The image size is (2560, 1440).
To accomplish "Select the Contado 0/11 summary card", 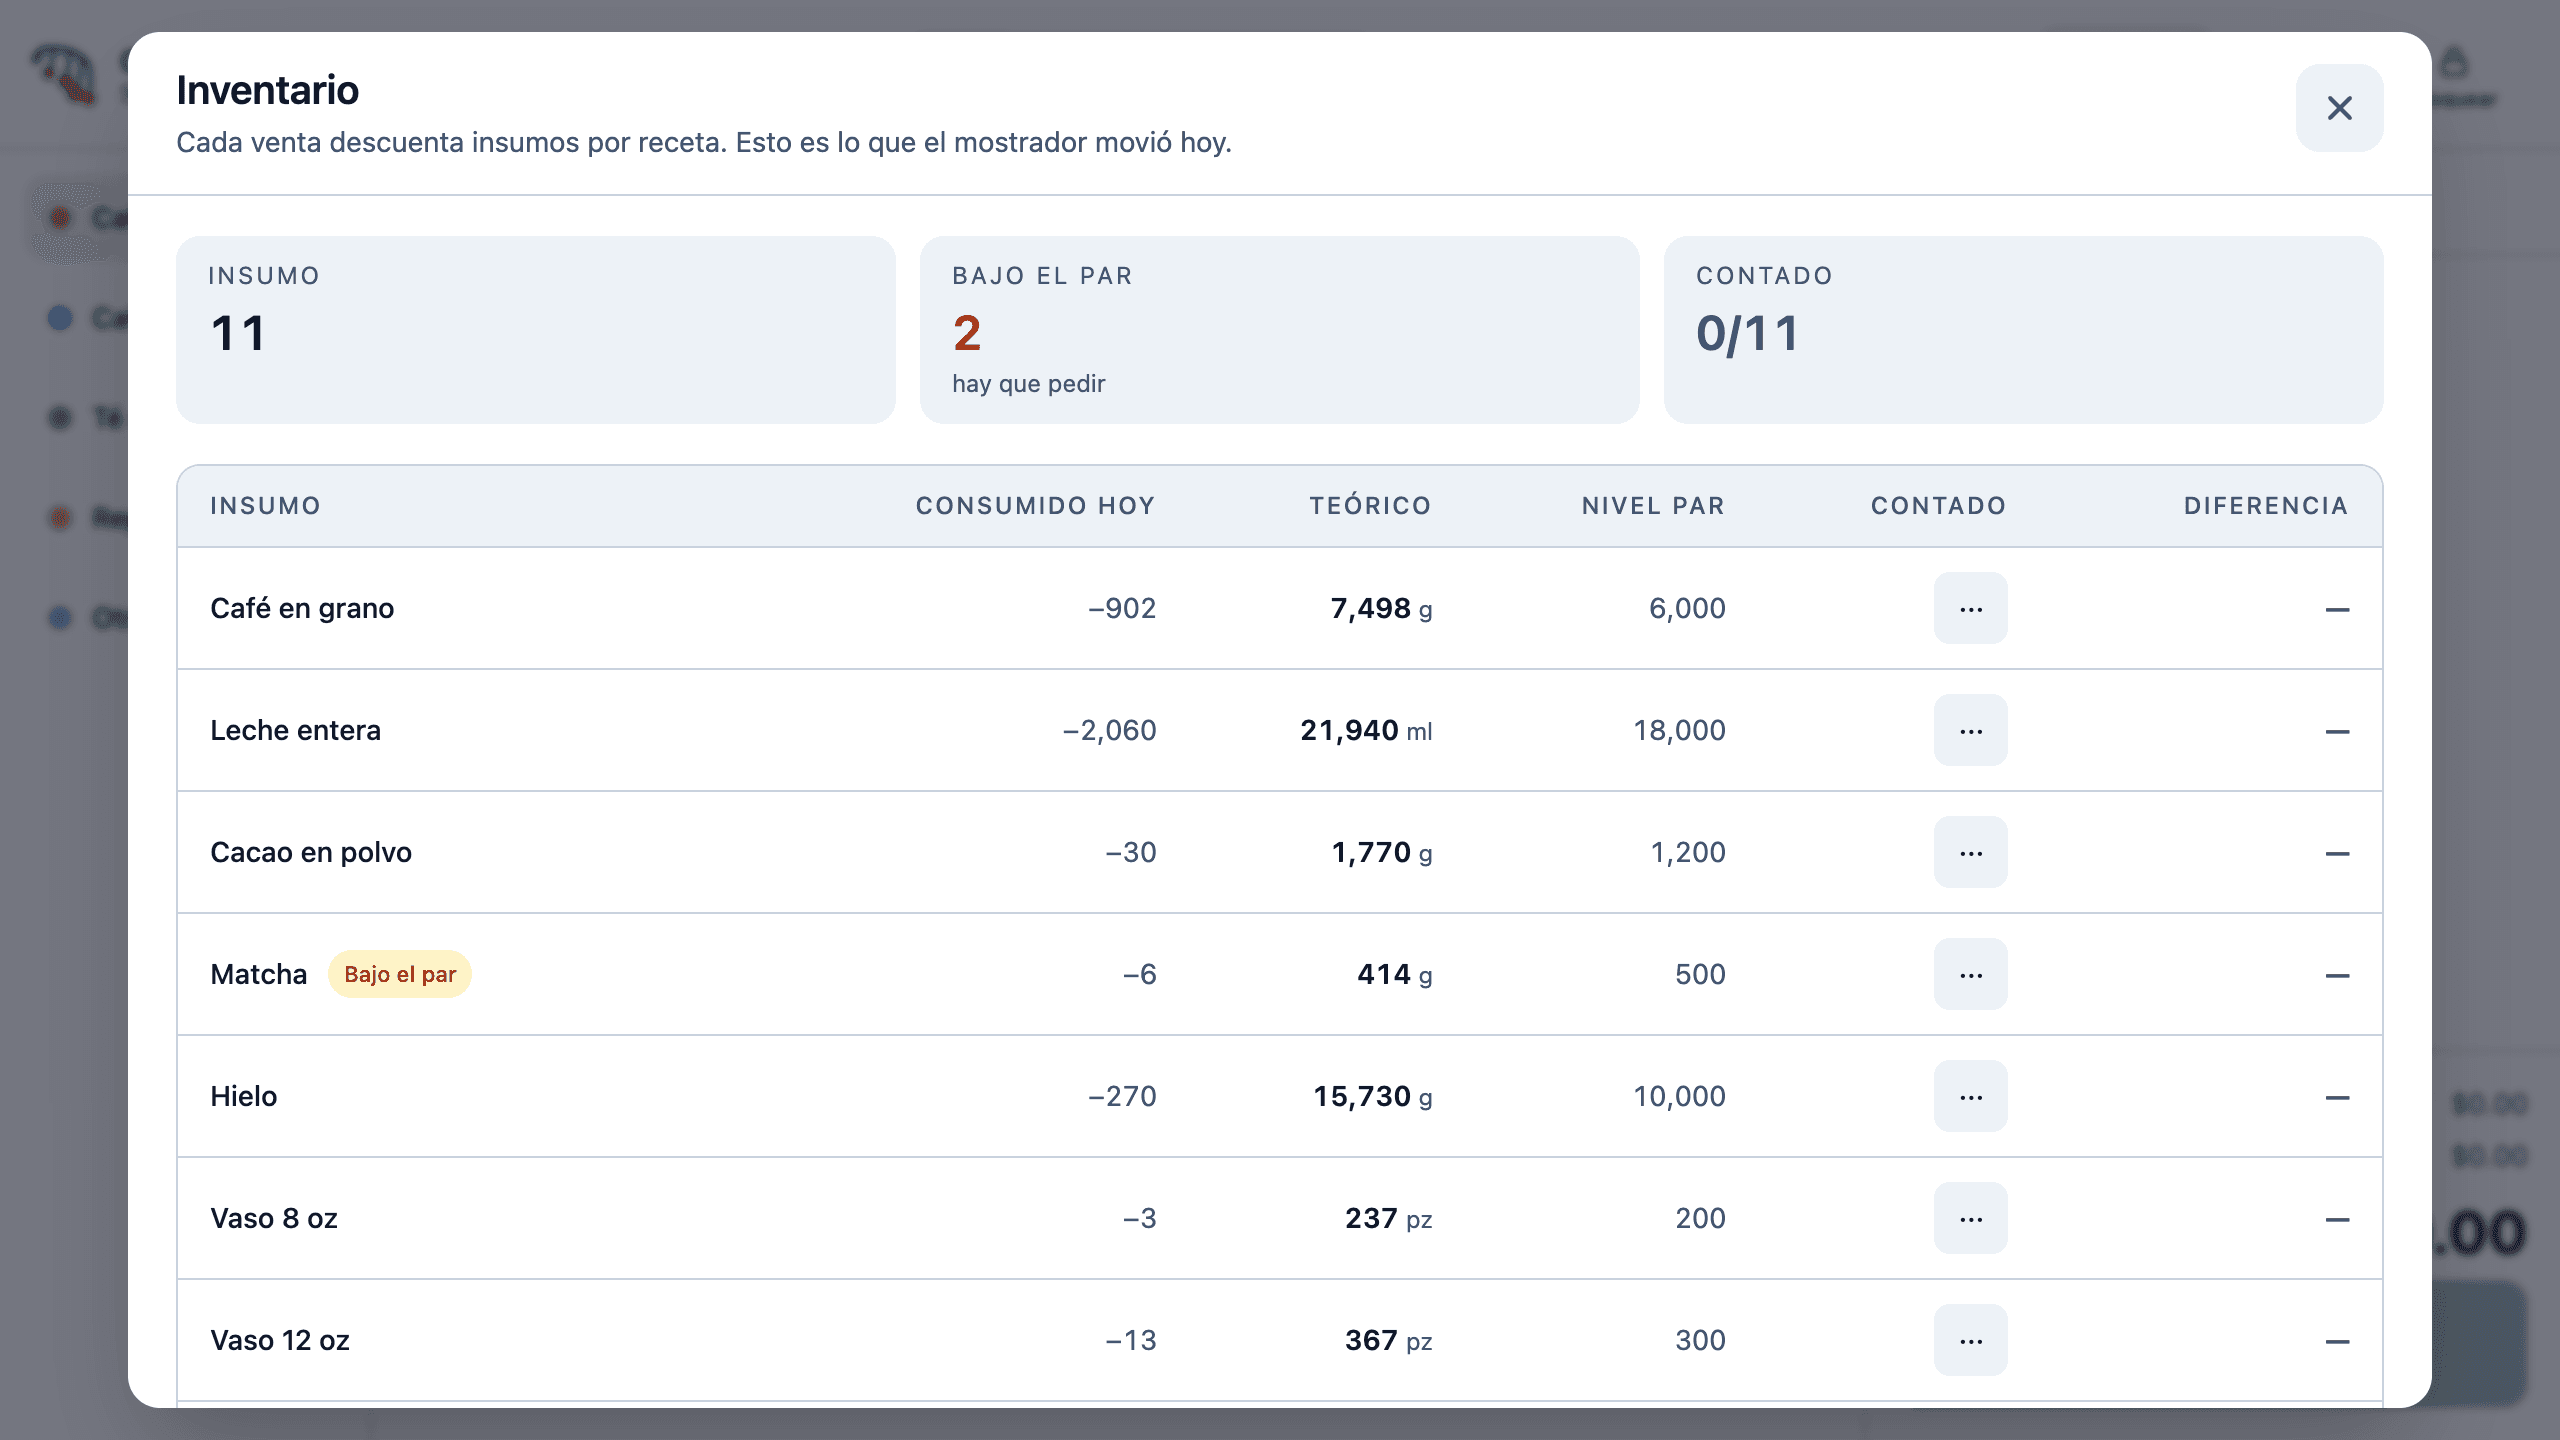I will [2023, 330].
